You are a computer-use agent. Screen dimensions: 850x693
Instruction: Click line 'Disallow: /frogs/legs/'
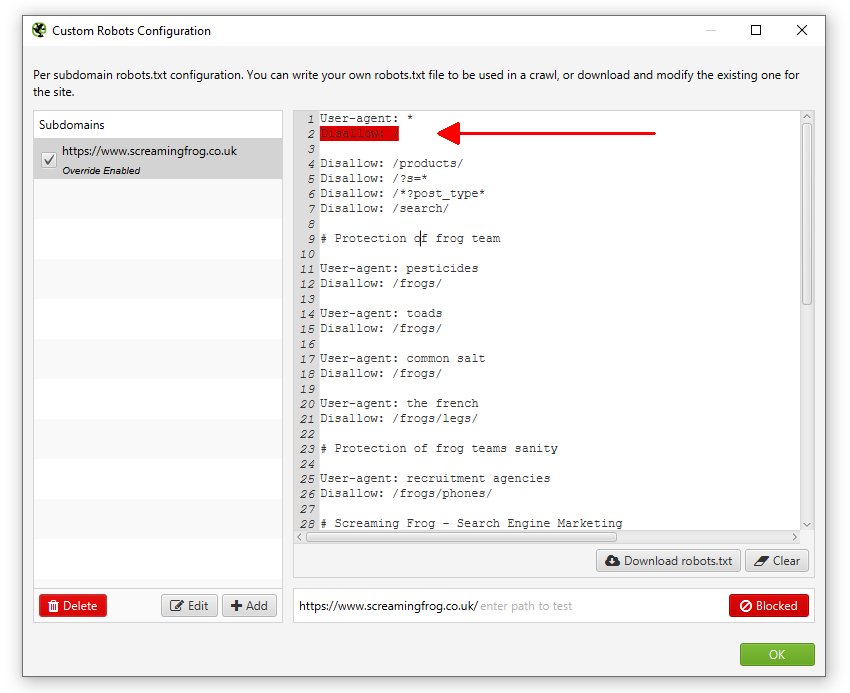pyautogui.click(x=399, y=419)
